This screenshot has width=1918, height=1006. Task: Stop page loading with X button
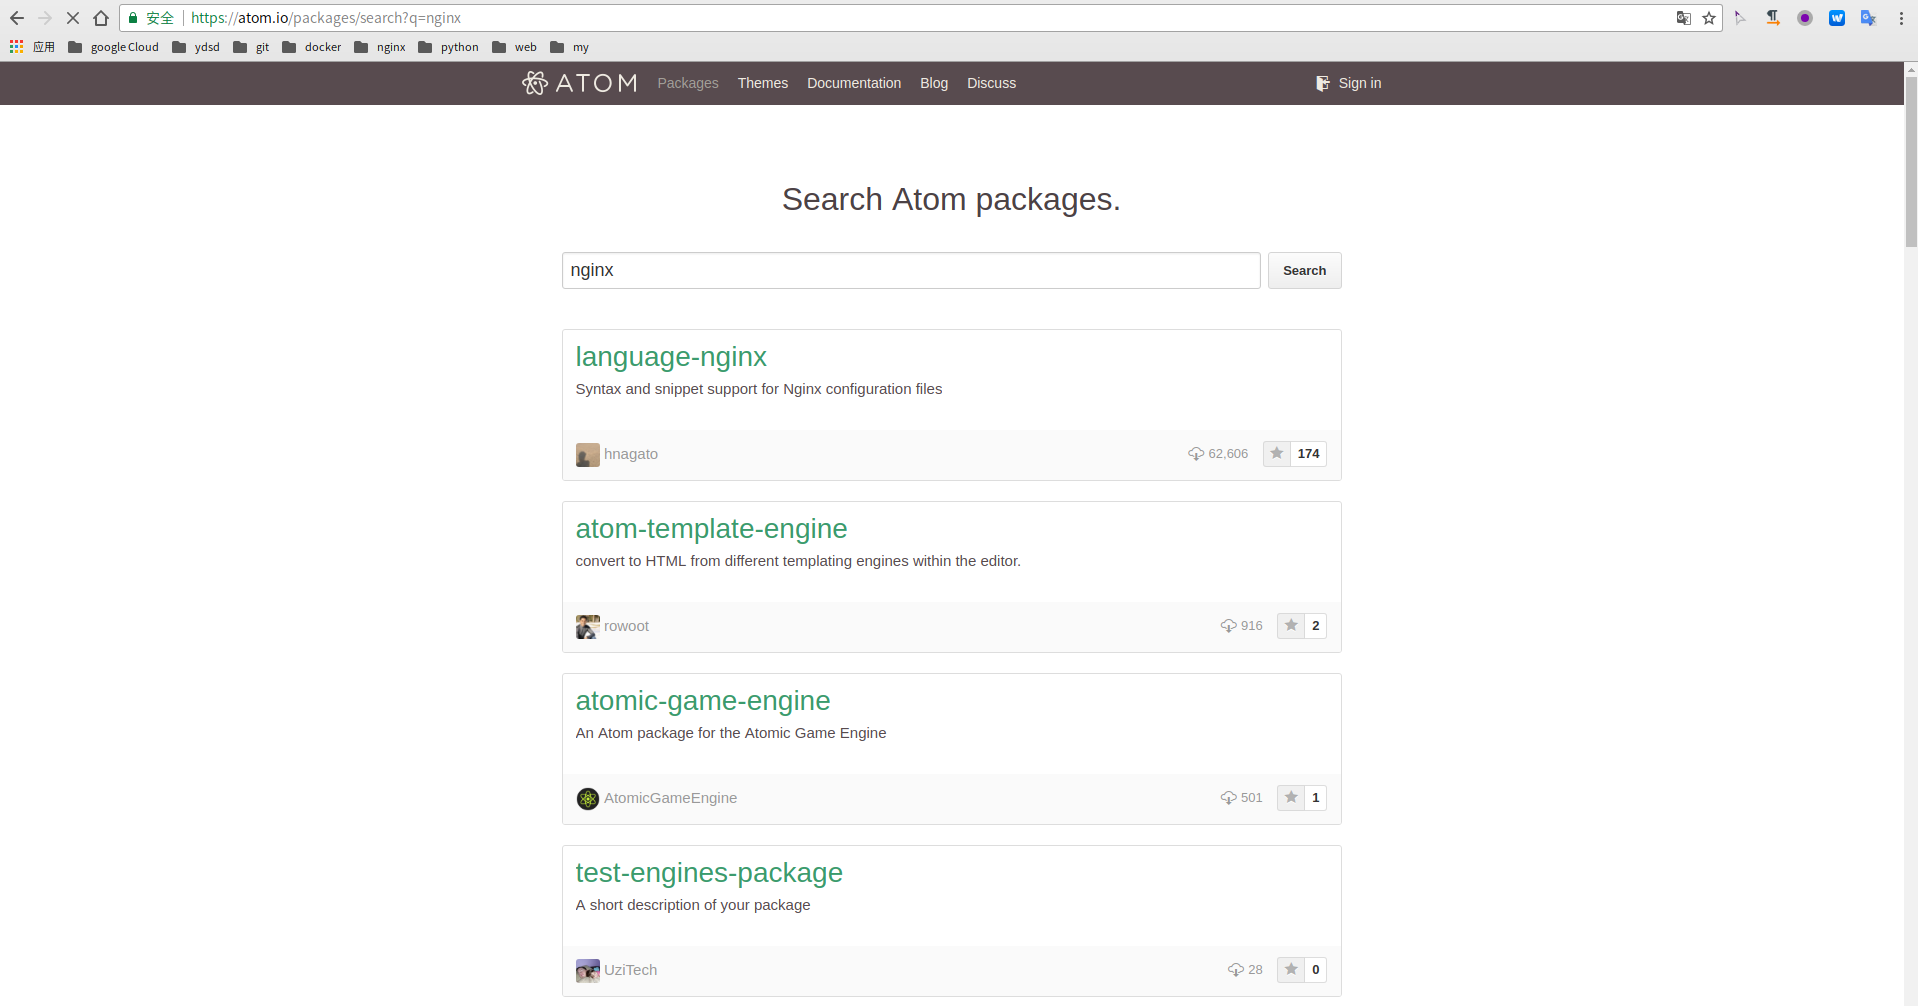pos(73,18)
